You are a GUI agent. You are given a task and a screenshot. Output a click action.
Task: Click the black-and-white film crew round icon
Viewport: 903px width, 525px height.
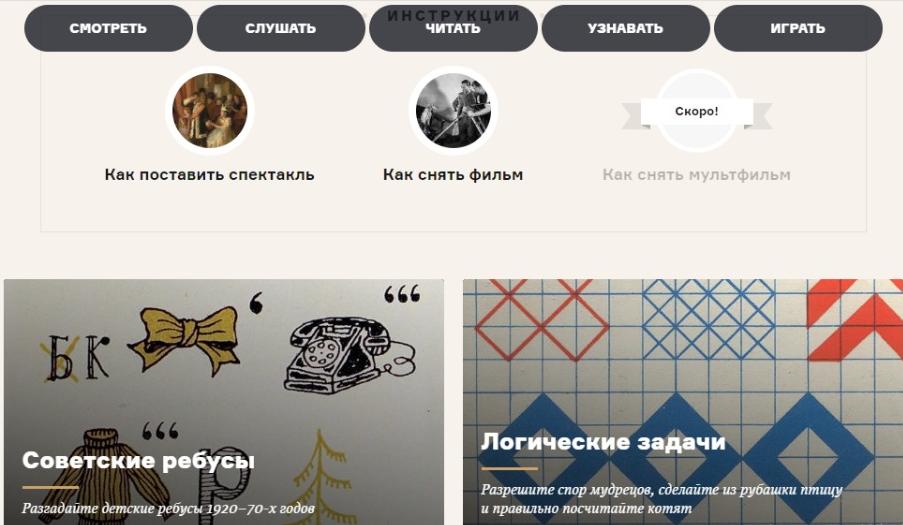(x=453, y=111)
